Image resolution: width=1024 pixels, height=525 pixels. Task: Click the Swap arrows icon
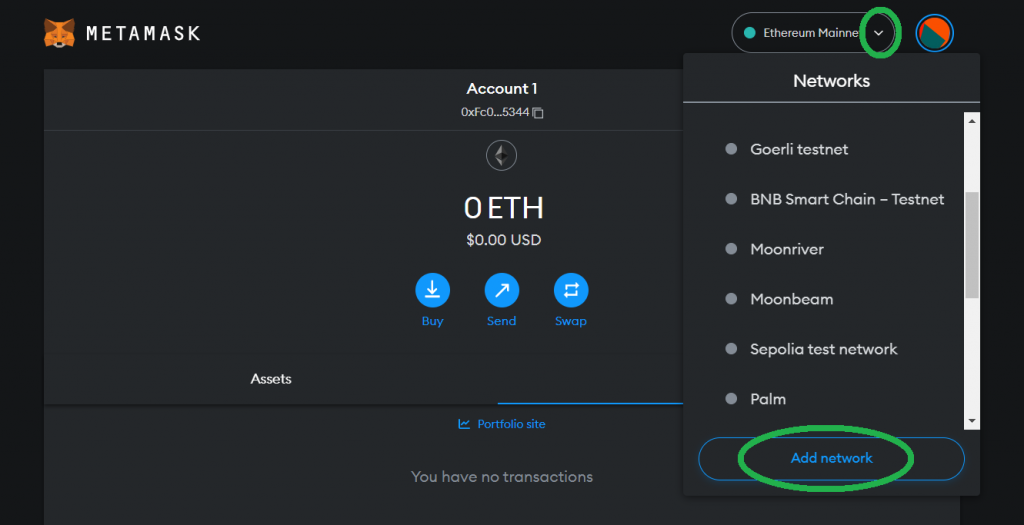[571, 290]
